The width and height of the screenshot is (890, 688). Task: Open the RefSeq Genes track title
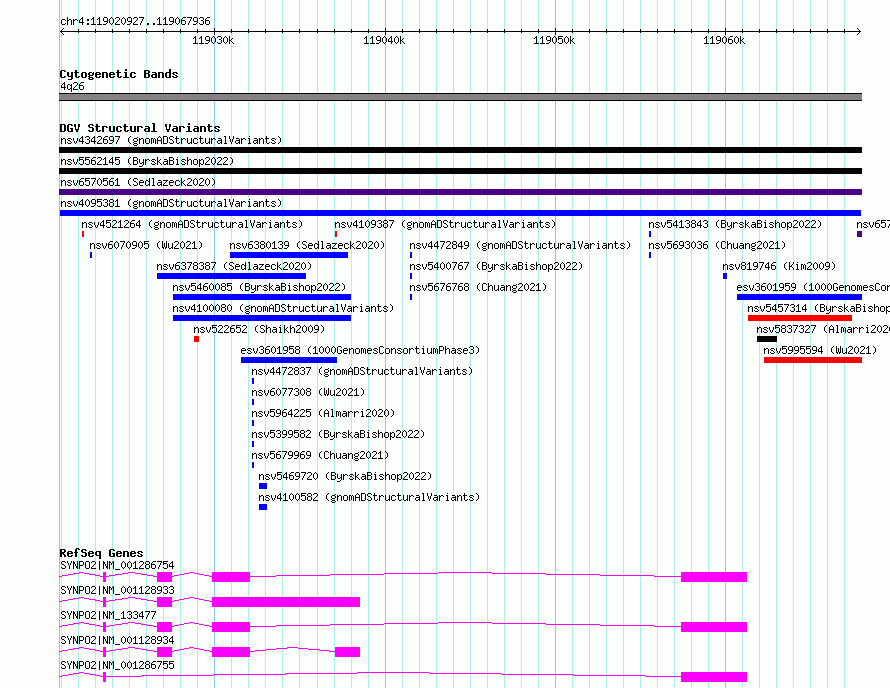coord(101,553)
